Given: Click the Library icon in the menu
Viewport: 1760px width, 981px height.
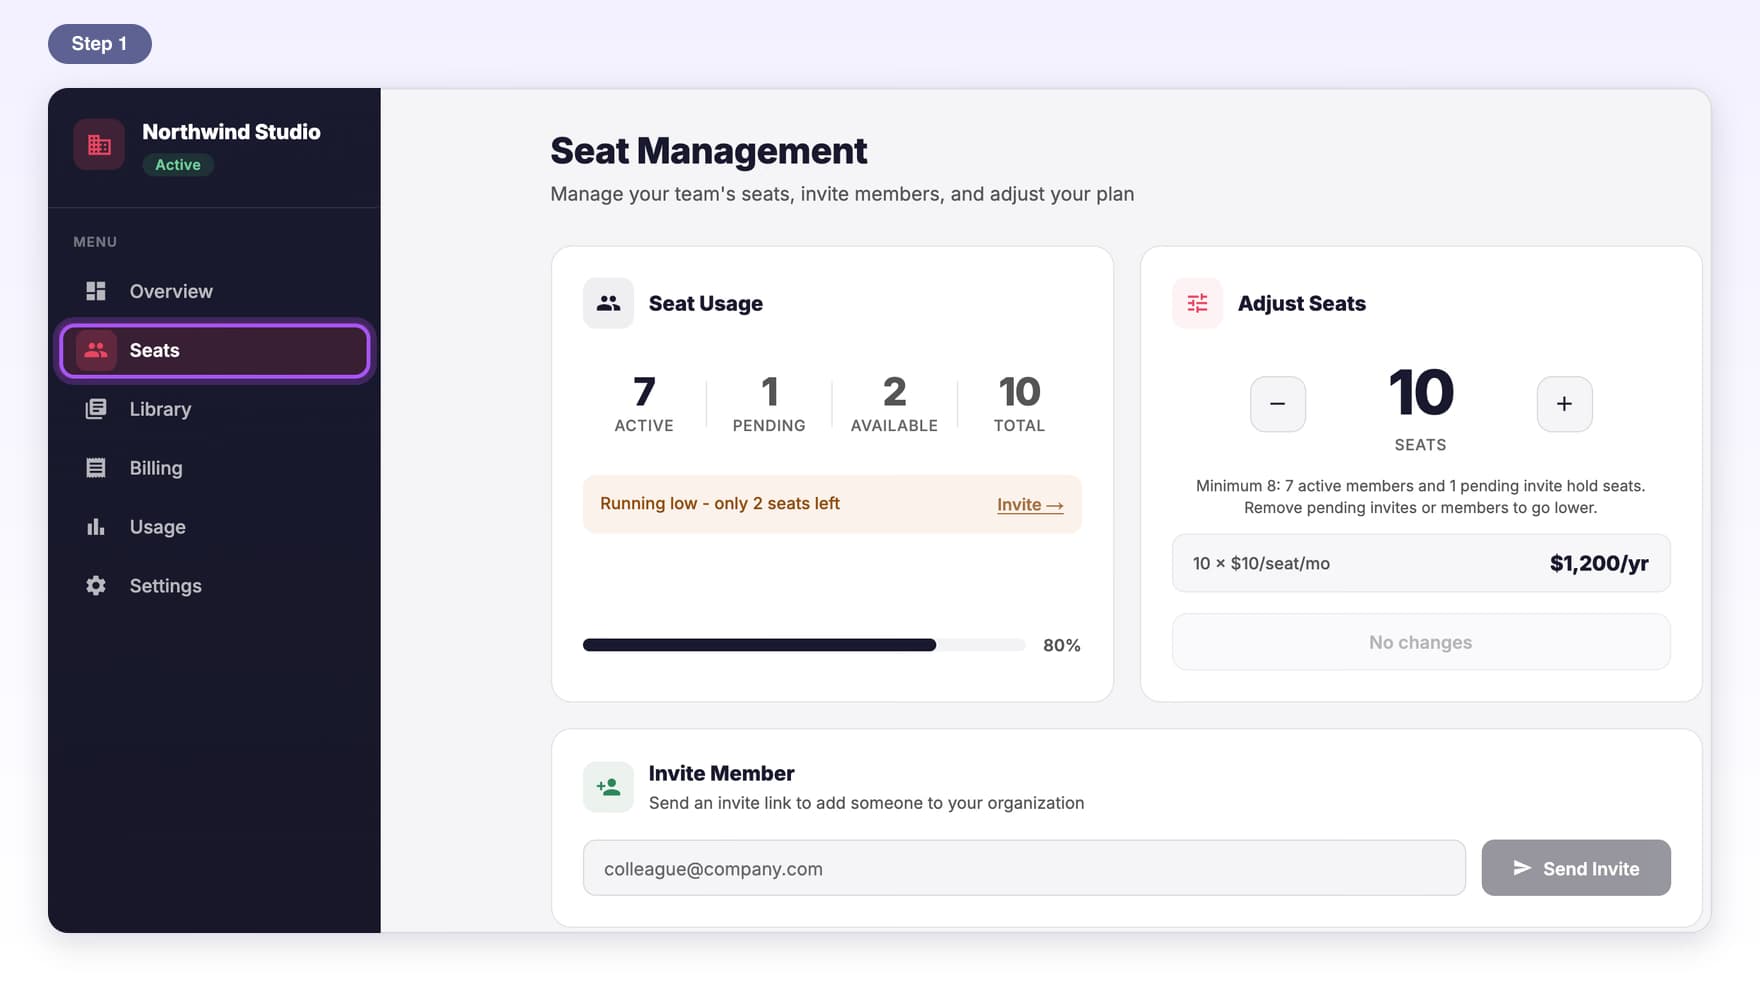Looking at the screenshot, I should coord(96,409).
